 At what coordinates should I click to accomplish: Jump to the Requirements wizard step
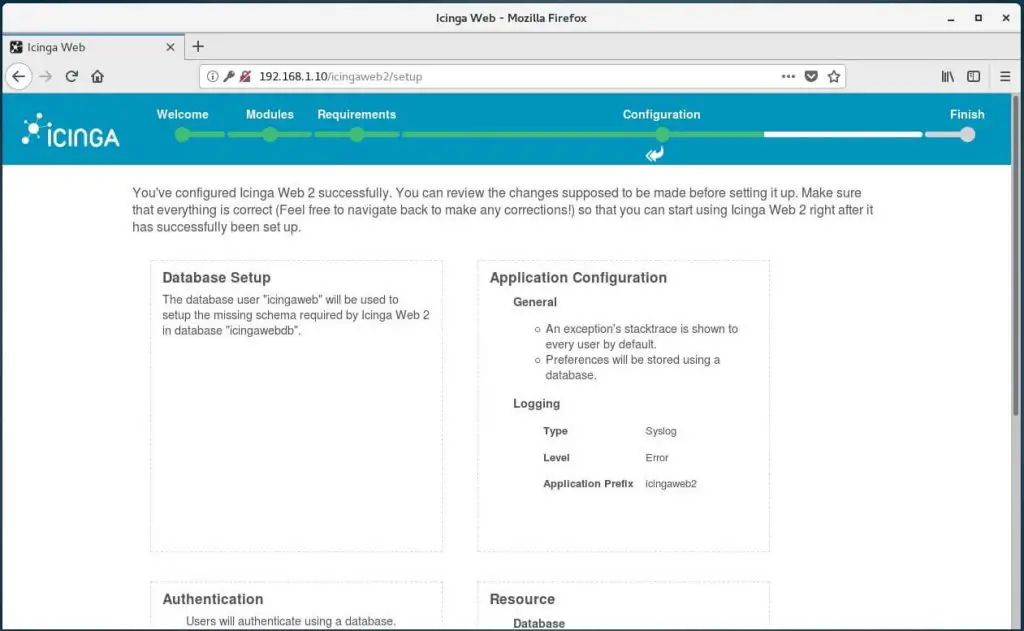coord(357,114)
